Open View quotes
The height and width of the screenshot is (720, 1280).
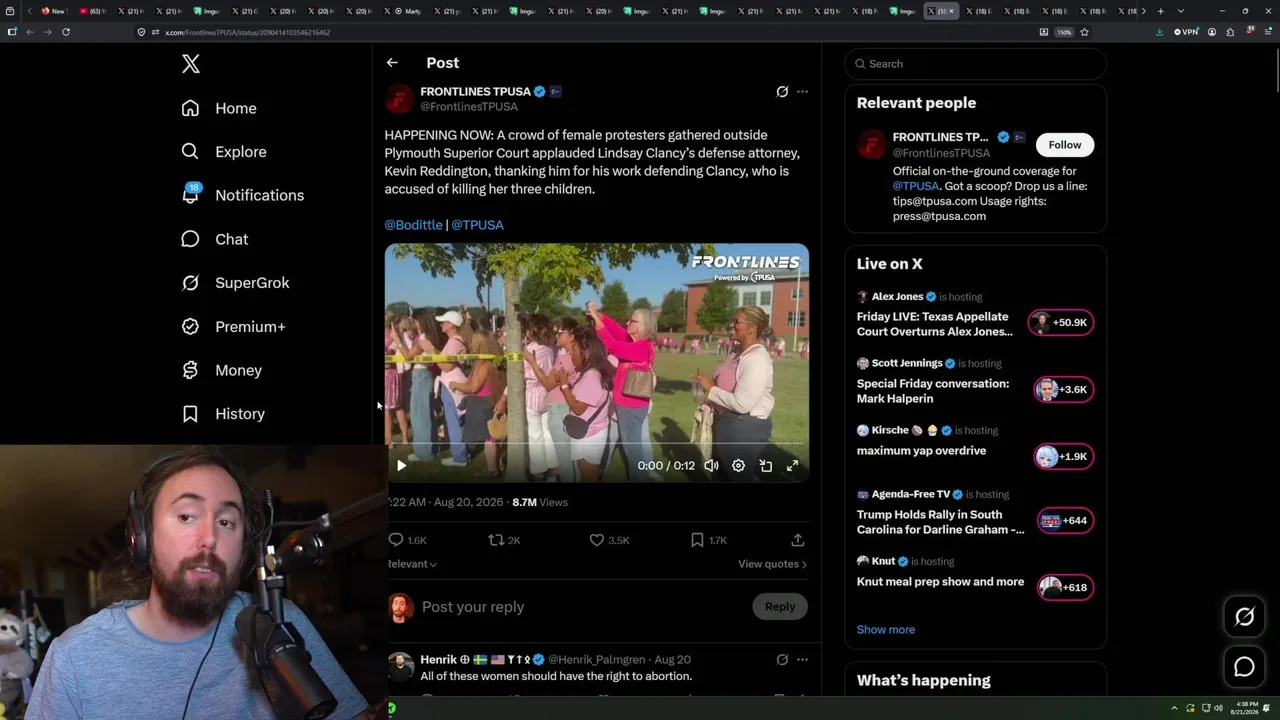772,564
